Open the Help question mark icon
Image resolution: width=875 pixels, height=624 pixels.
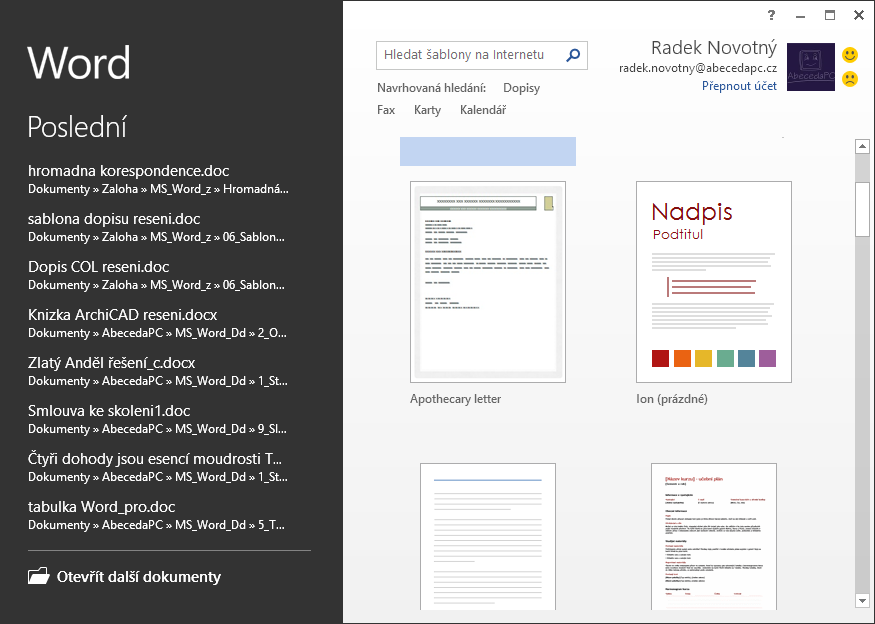(x=772, y=15)
